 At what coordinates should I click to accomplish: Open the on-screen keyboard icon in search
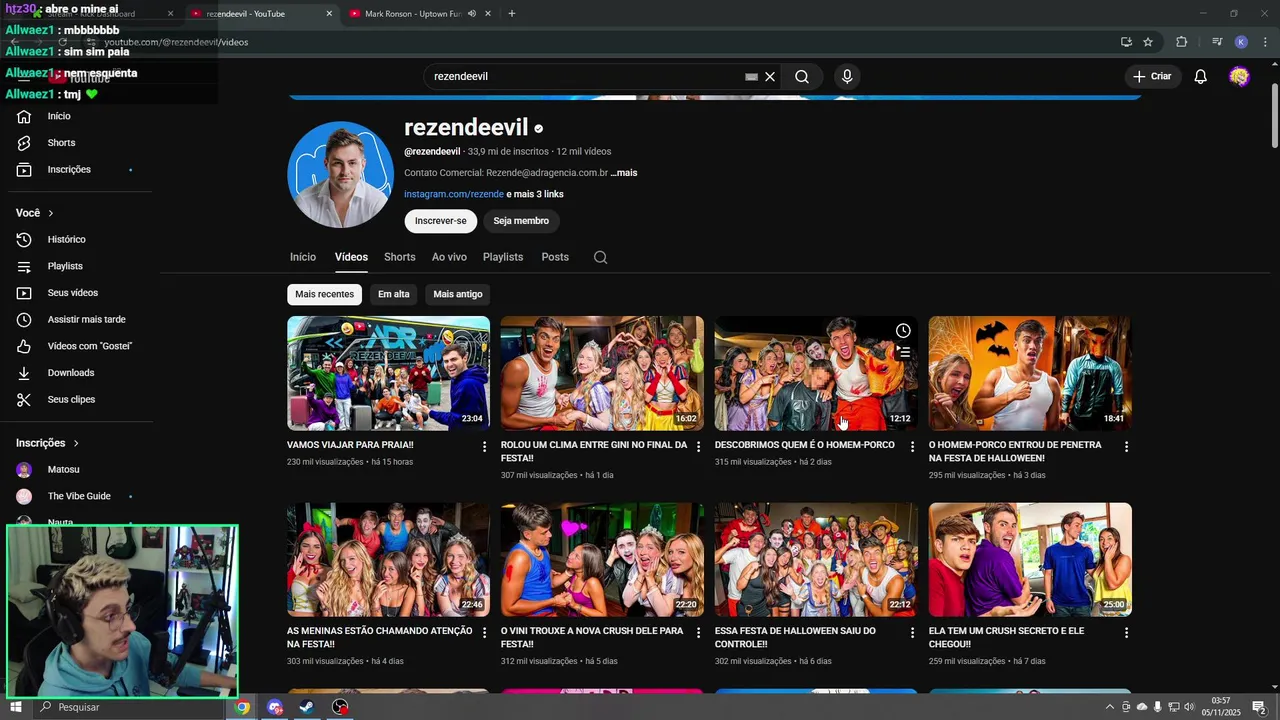[751, 77]
